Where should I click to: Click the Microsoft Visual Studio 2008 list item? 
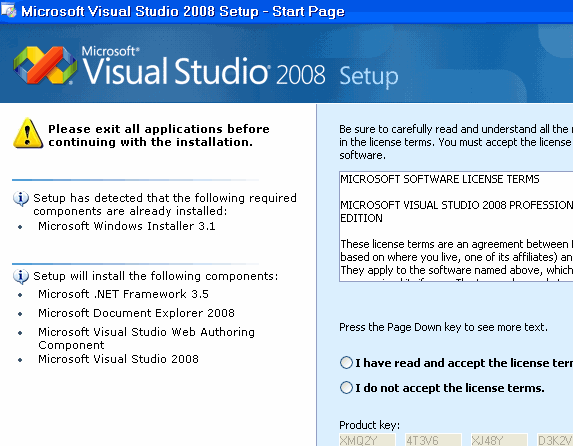pyautogui.click(x=118, y=359)
